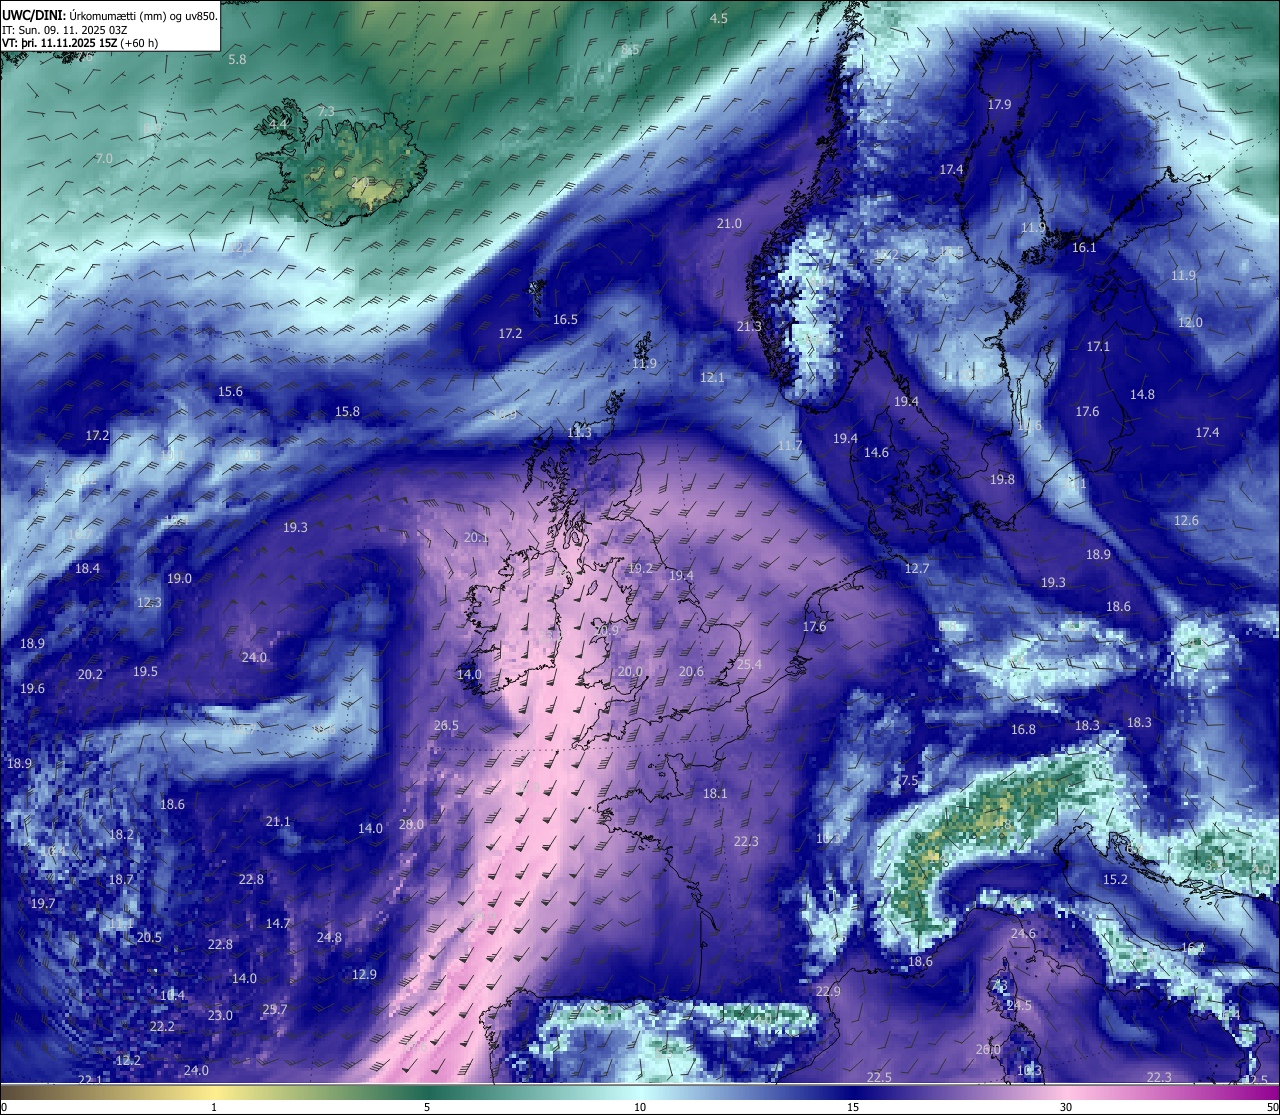The height and width of the screenshot is (1115, 1280).
Task: Click the 20.2 value near the western edge
Action: (90, 675)
